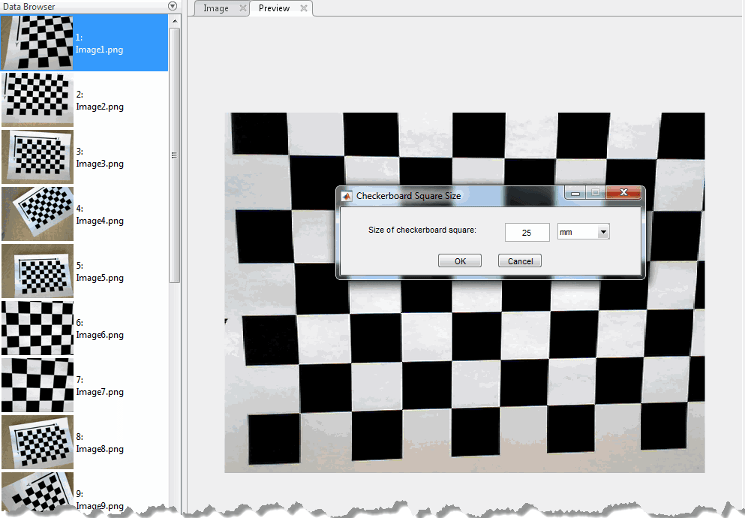Click the checkerboard preview image
745x518 pixels.
point(465,292)
